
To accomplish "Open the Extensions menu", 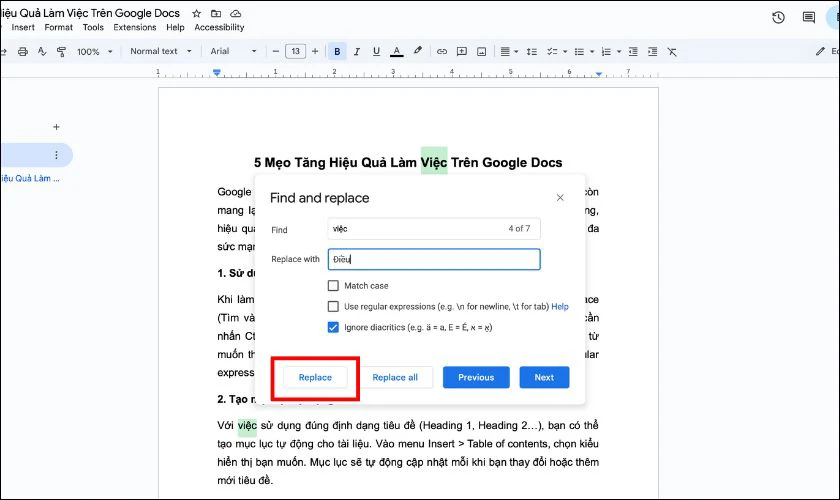I will click(134, 27).
